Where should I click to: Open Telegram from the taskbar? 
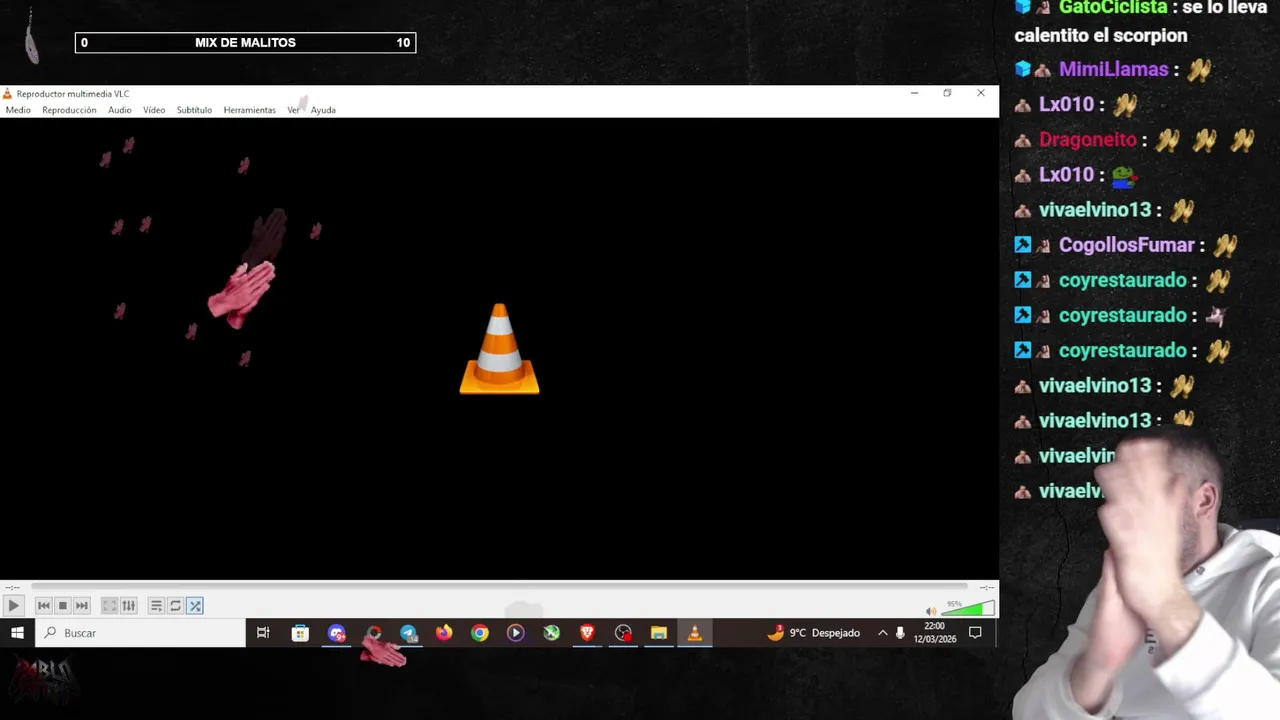click(408, 633)
